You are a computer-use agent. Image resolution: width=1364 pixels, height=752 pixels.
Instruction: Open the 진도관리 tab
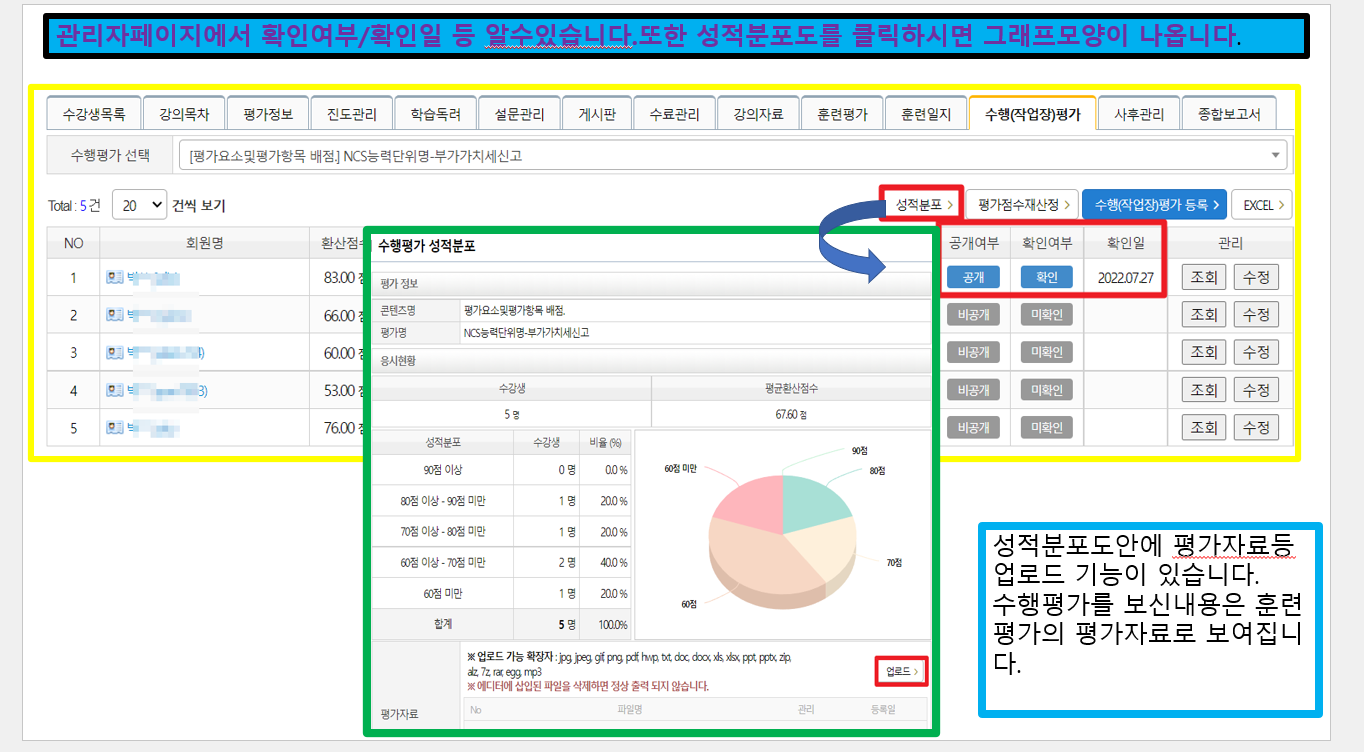[351, 114]
